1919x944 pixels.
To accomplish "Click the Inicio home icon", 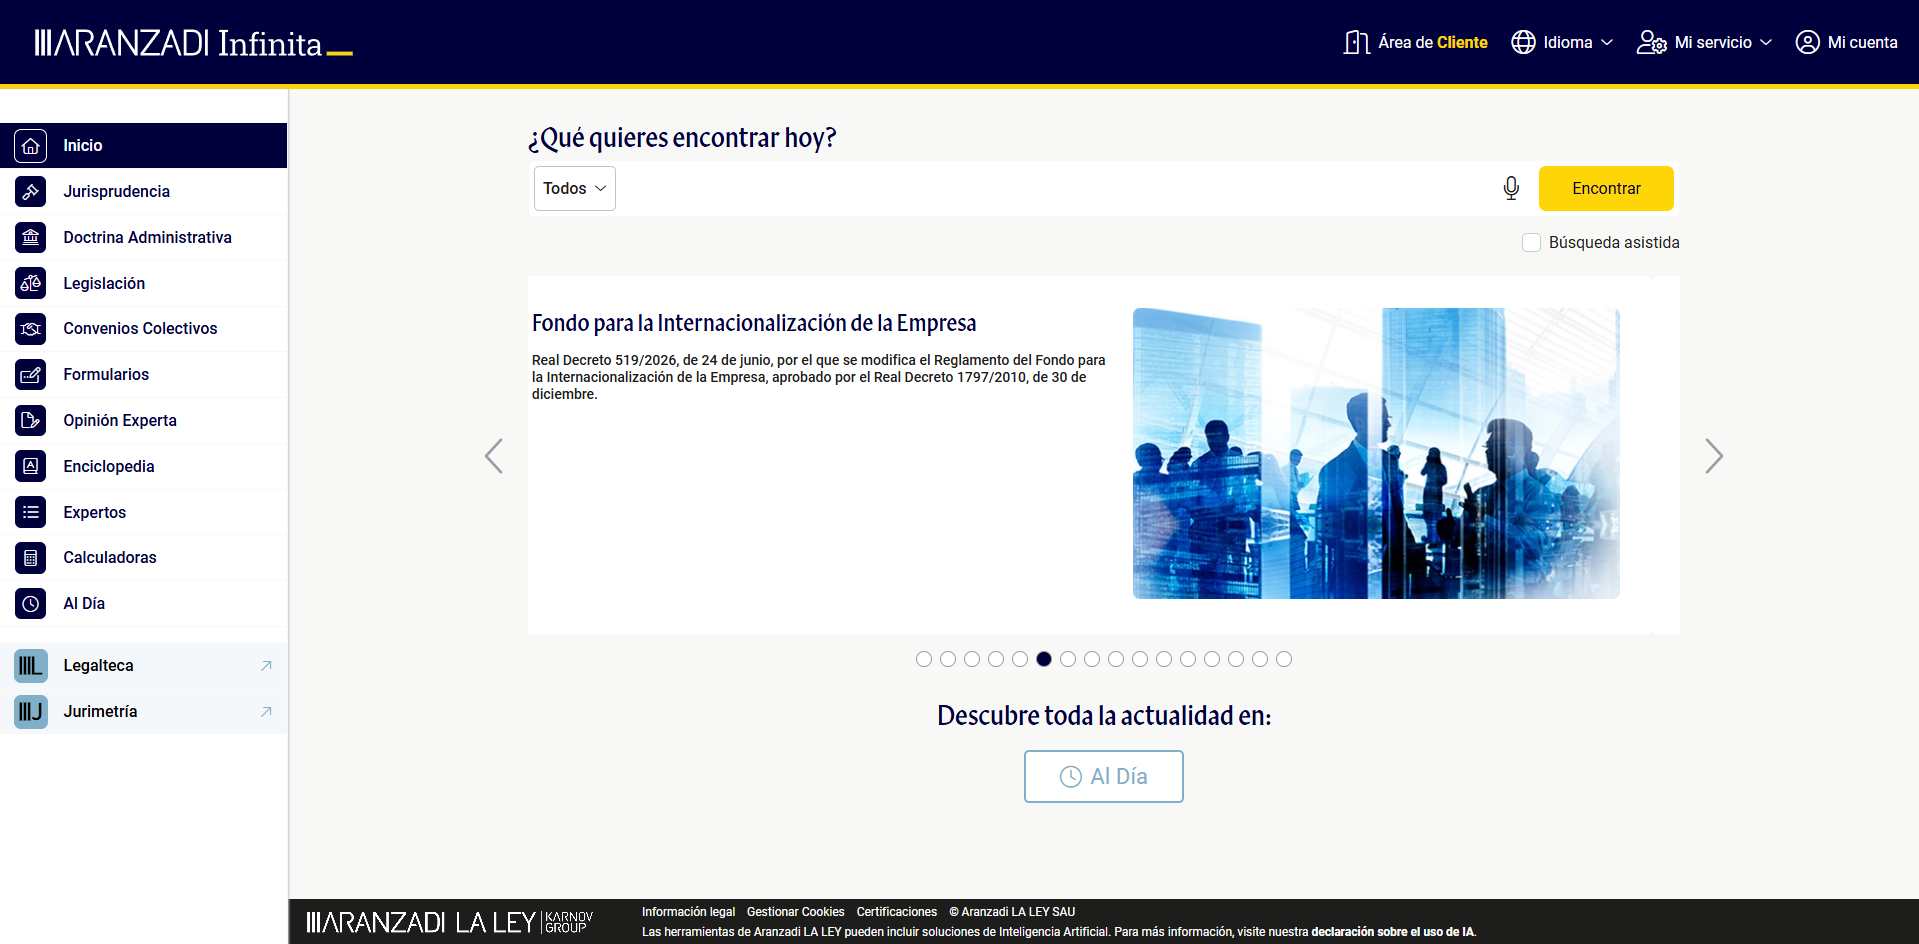I will click(x=31, y=146).
